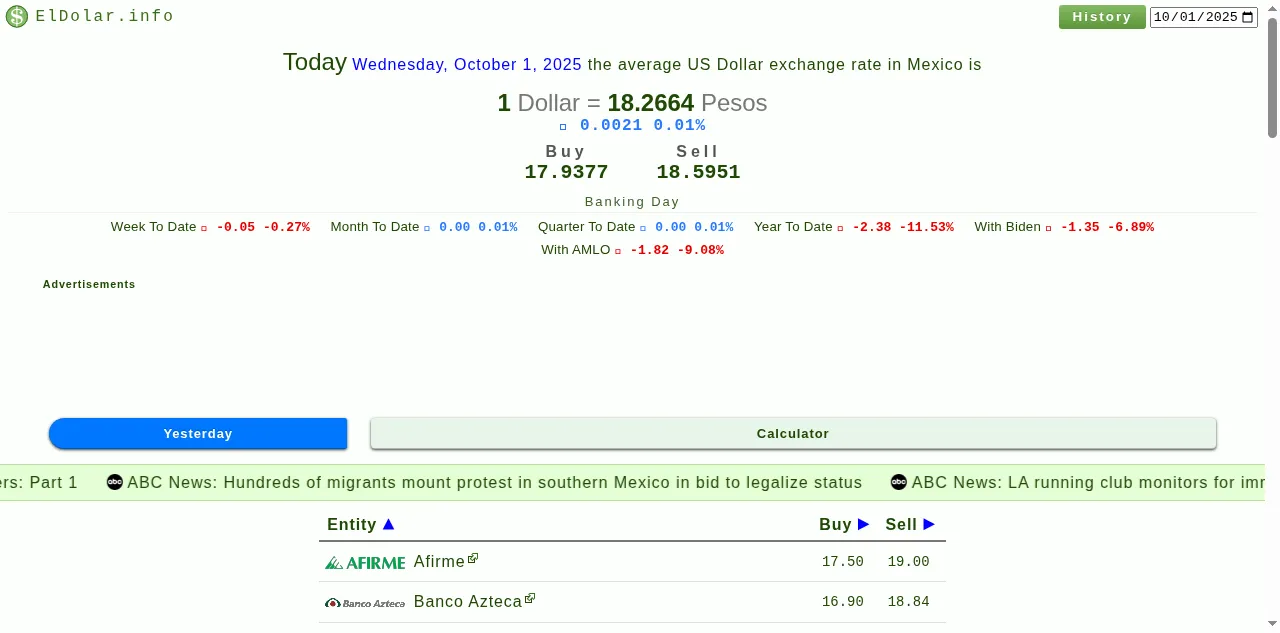Viewport: 1280px width, 633px height.
Task: Click Banco Azteca sell price 18.84
Action: 909,602
